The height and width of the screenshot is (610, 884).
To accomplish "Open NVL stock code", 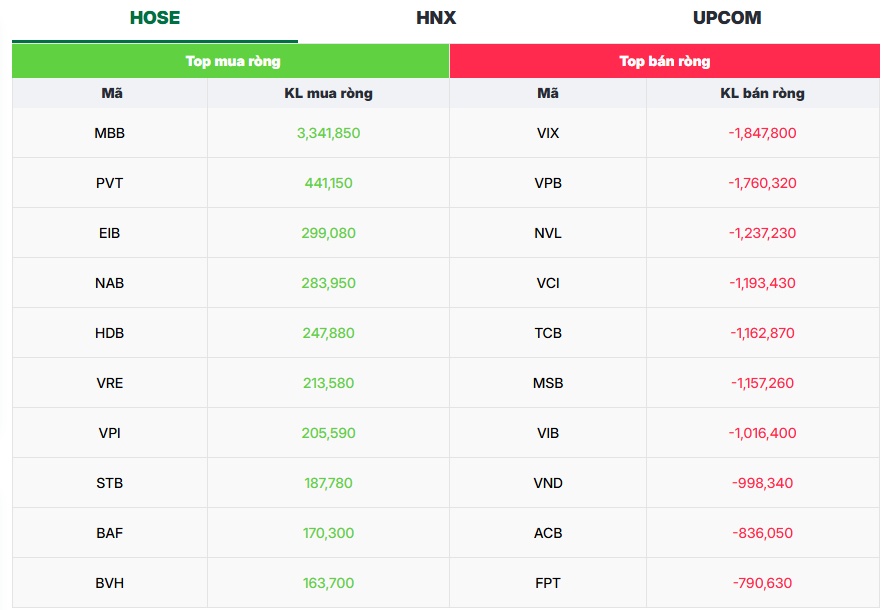I will [x=548, y=233].
